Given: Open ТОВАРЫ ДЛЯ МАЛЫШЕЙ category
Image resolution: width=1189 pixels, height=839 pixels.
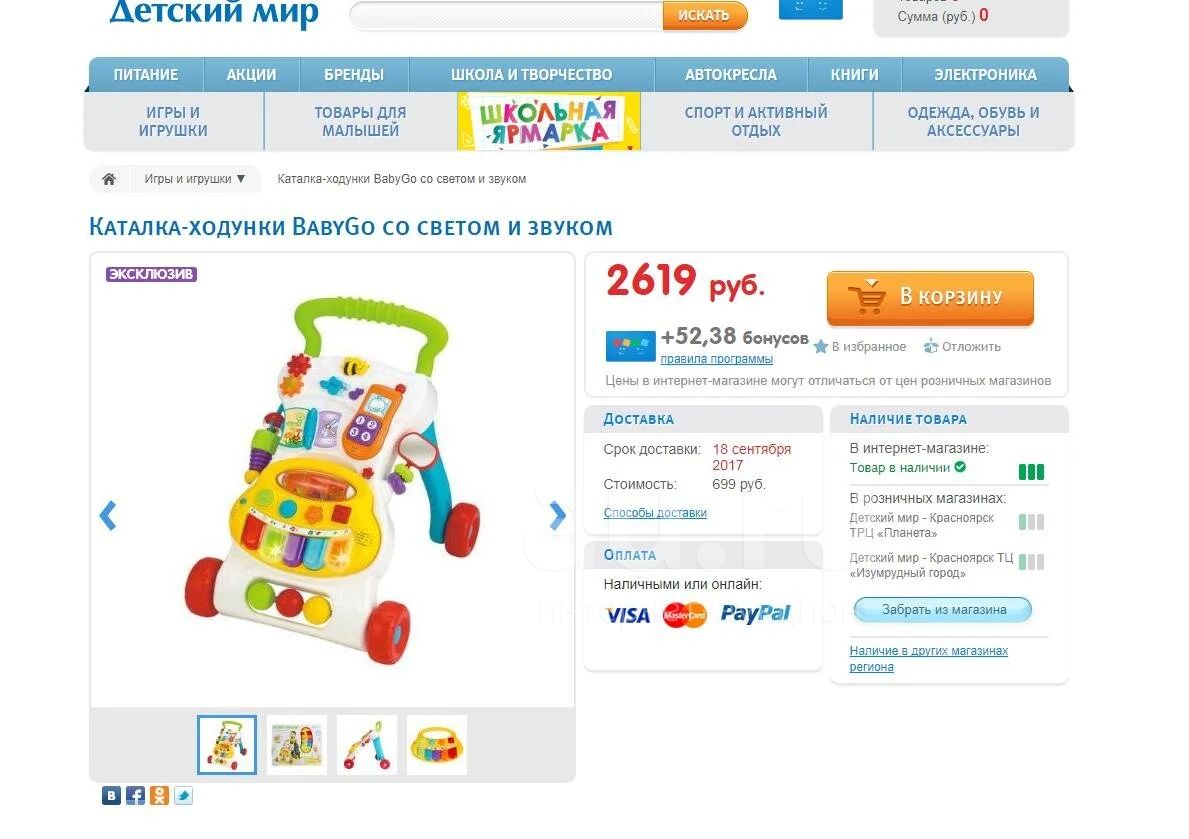Looking at the screenshot, I should 360,121.
